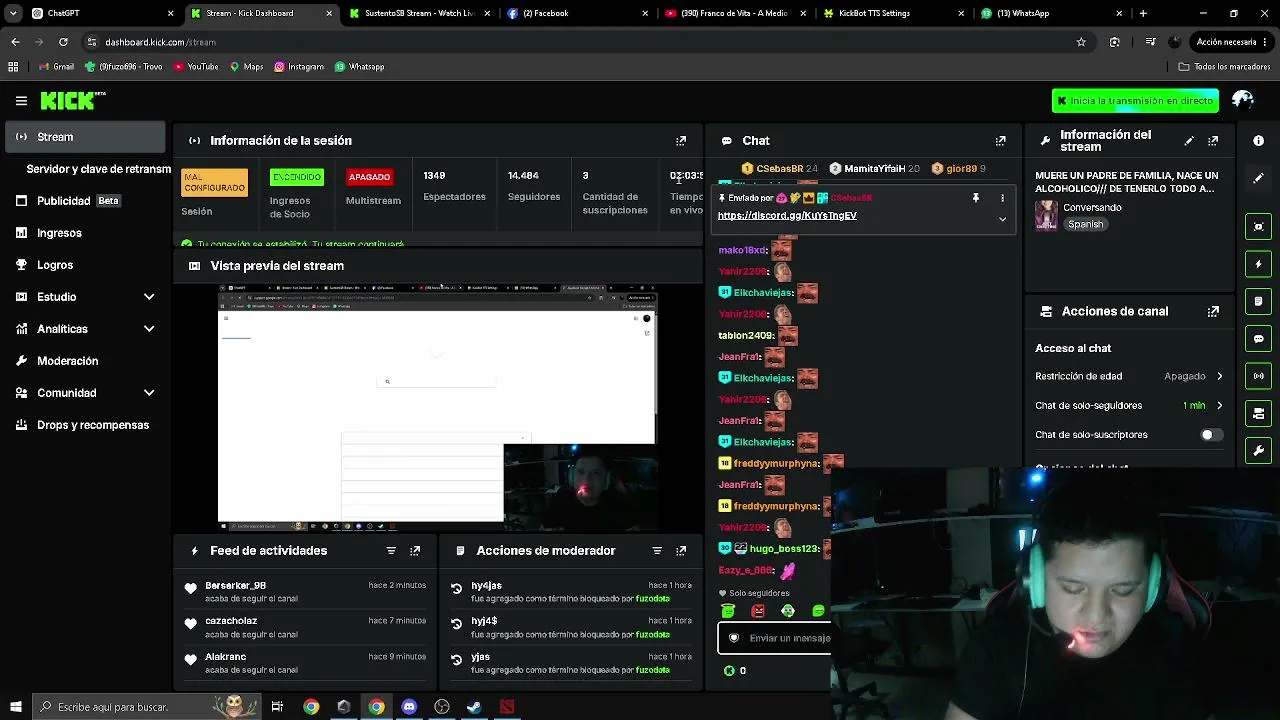Click the dashboard.kick.com address bar
This screenshot has height=720, width=1280.
[x=580, y=42]
